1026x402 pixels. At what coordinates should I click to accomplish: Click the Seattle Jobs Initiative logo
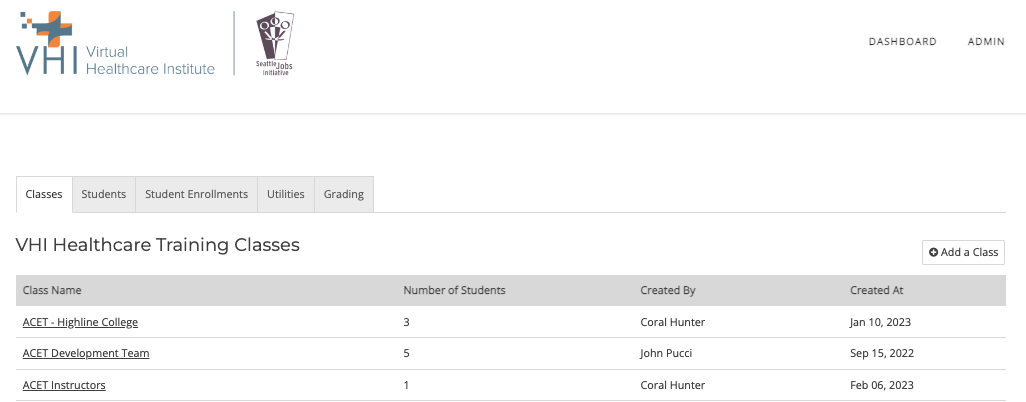[274, 43]
